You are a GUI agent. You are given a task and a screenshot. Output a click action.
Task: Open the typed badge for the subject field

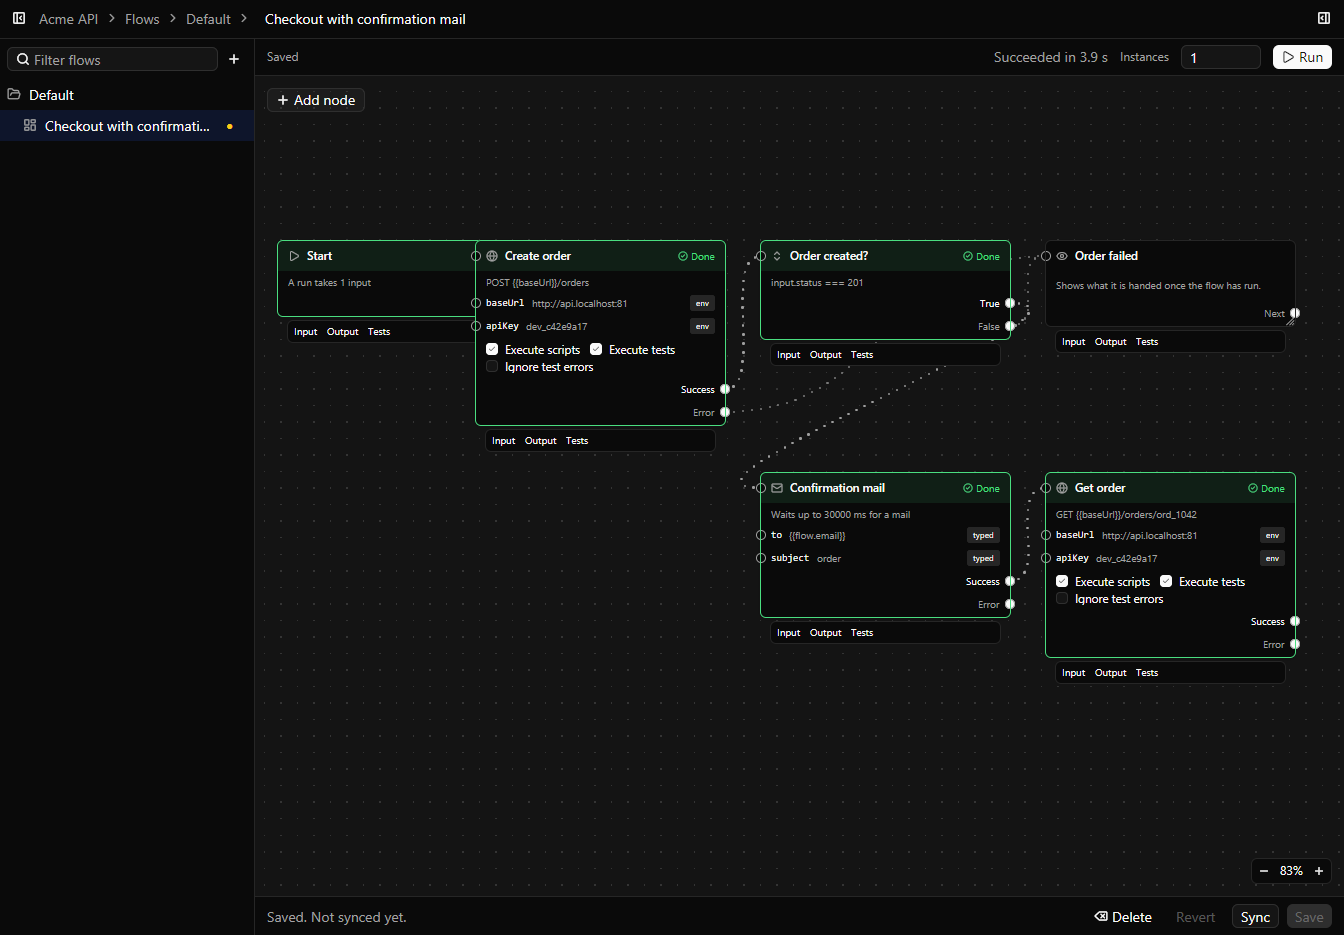(983, 558)
